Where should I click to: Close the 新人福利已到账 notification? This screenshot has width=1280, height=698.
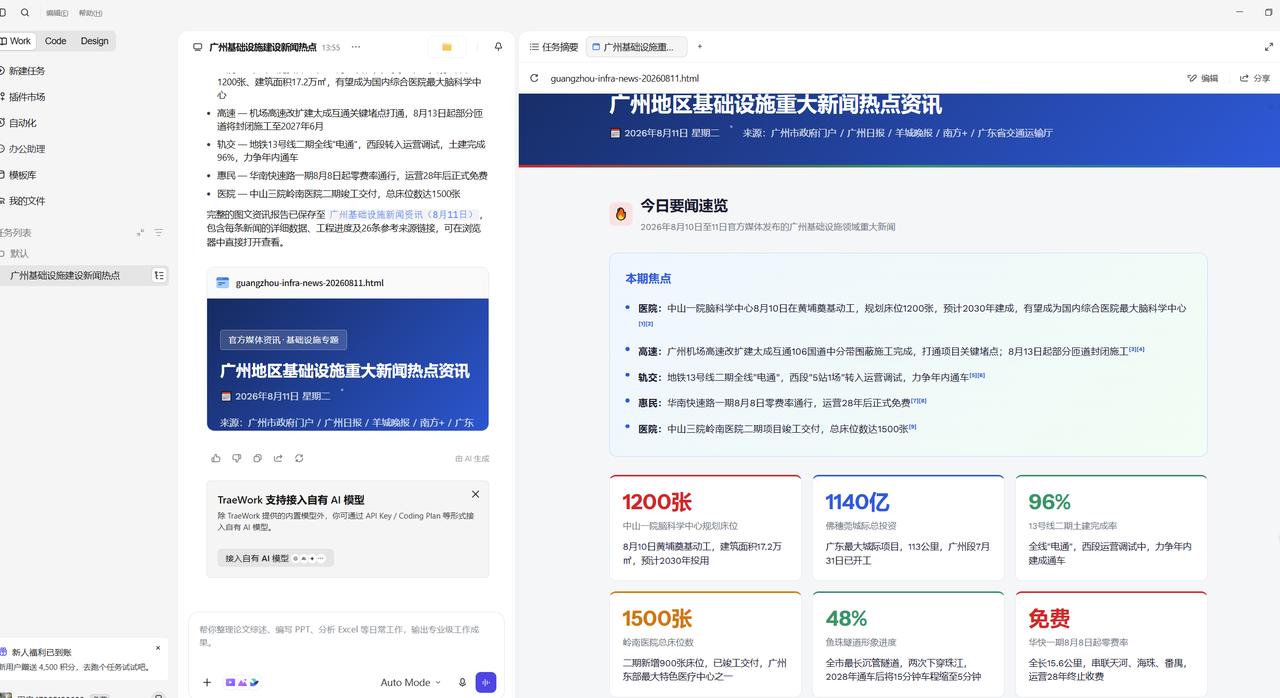[x=157, y=648]
